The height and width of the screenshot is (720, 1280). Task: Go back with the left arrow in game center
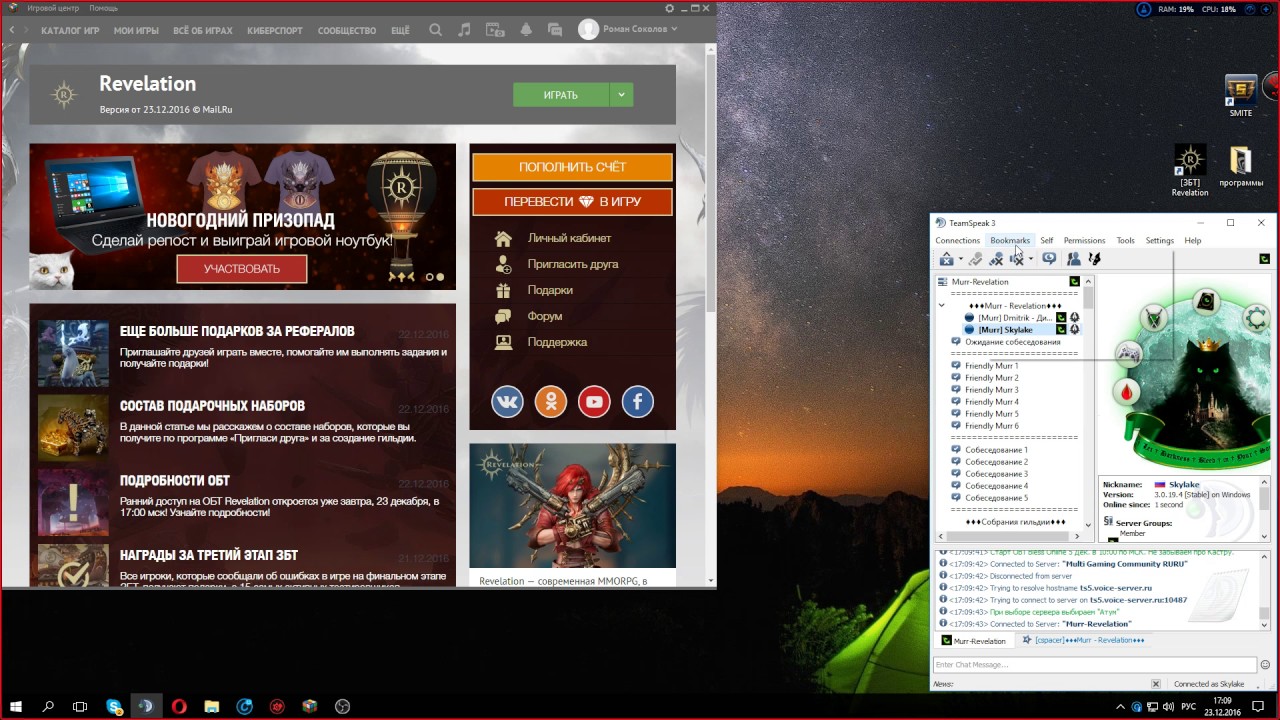coord(12,30)
